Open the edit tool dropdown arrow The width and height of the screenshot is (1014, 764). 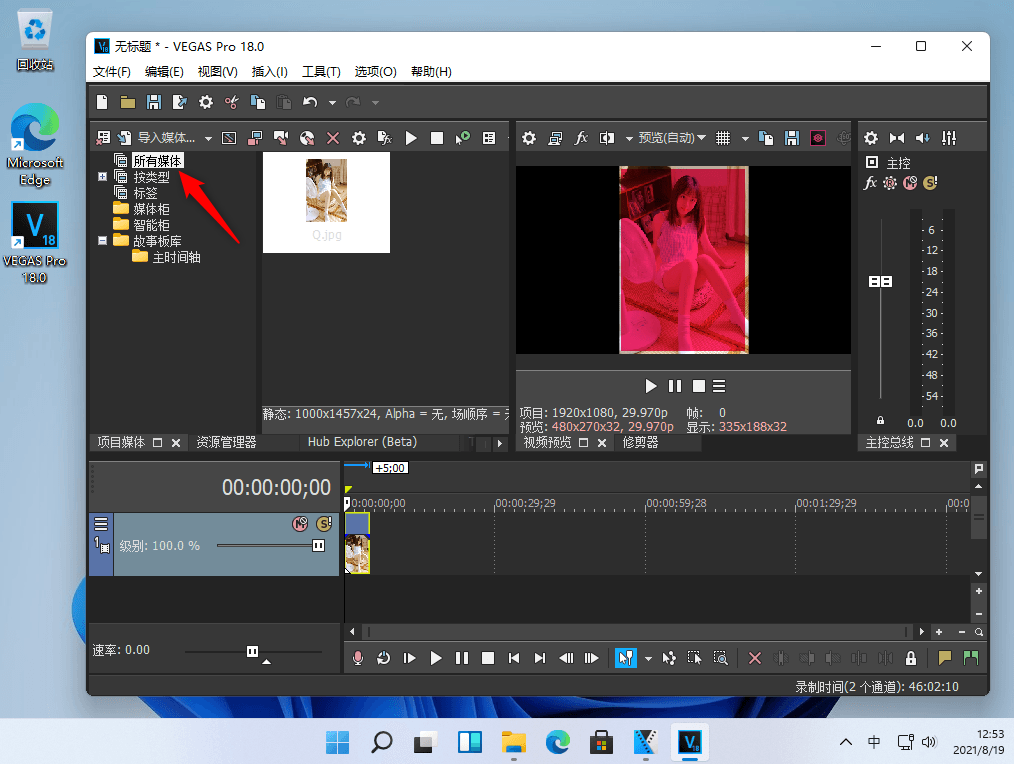click(x=648, y=659)
